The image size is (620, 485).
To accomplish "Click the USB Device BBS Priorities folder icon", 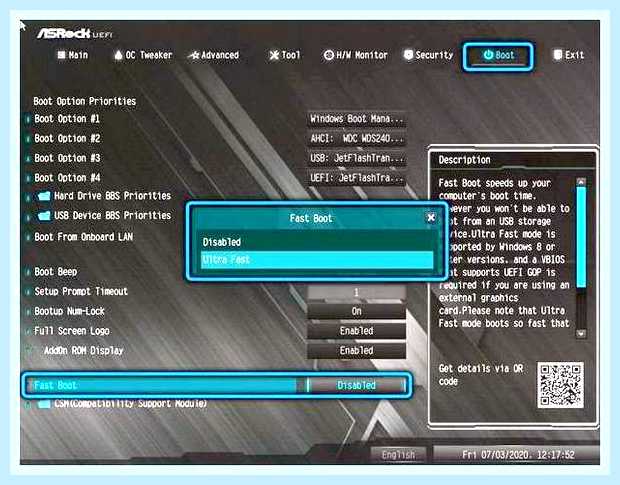I will point(44,216).
